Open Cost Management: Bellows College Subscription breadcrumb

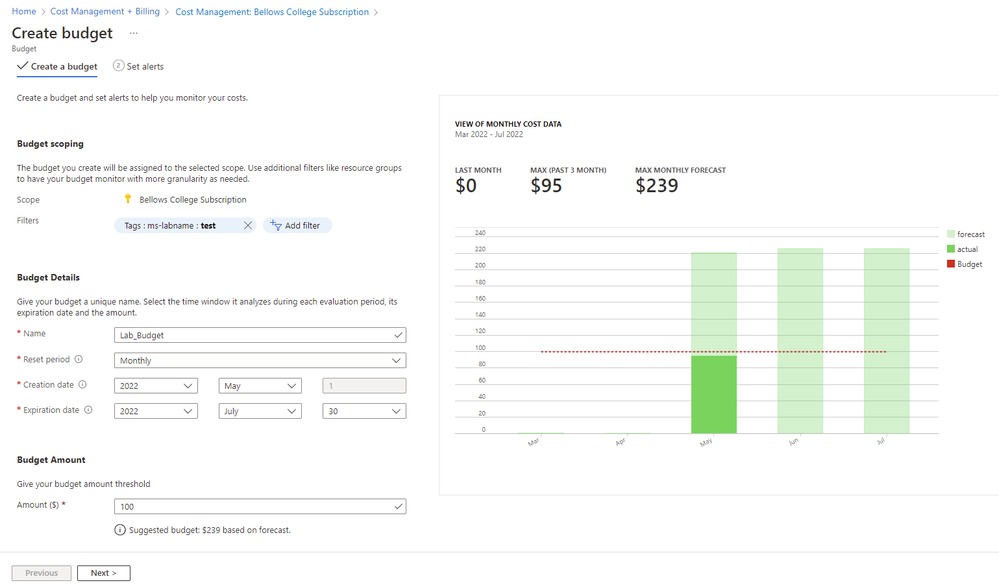pos(272,11)
